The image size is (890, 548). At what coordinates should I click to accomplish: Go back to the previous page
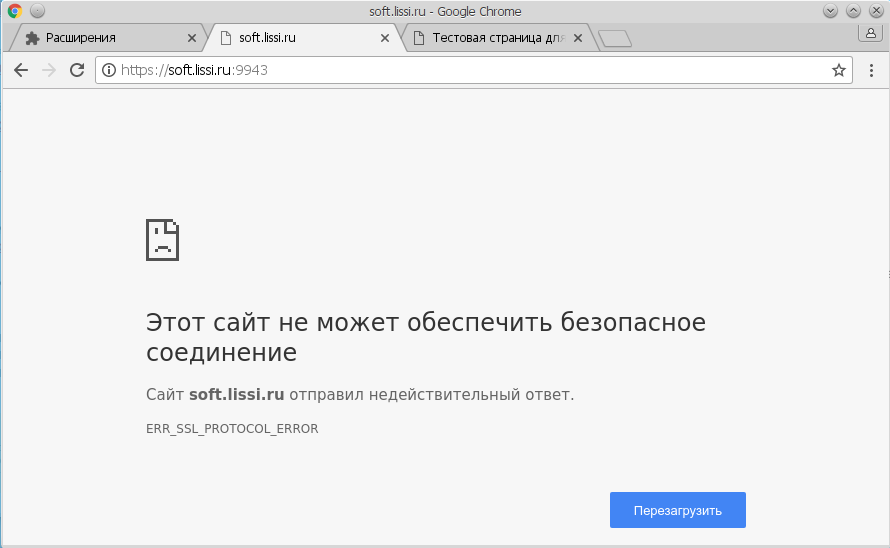(x=20, y=70)
